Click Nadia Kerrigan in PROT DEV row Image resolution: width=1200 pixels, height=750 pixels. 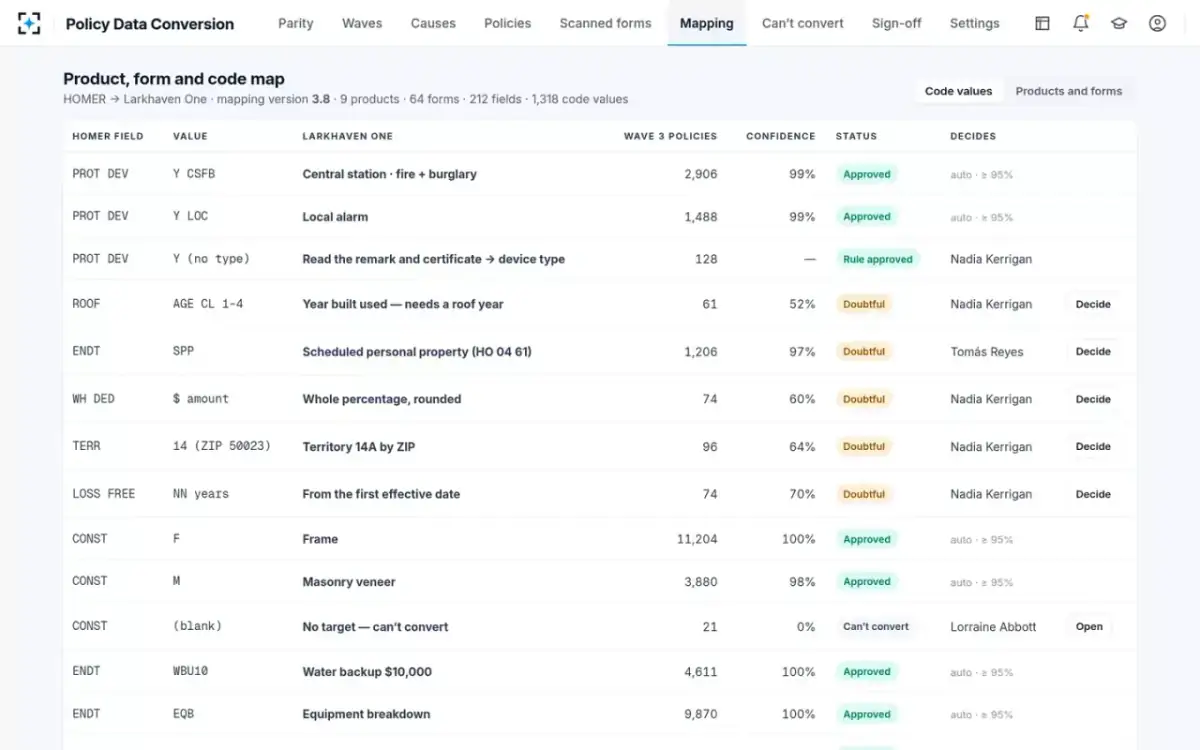coord(991,259)
